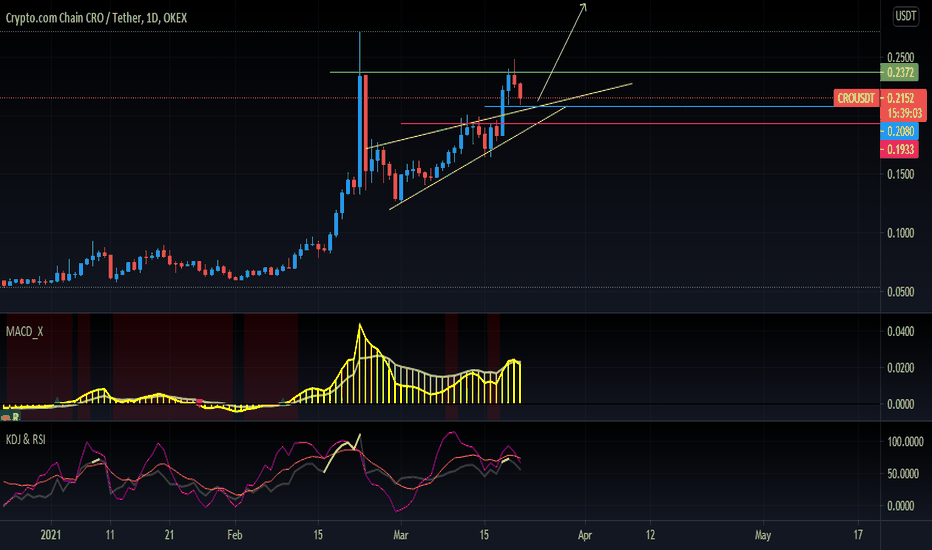Click the KDJ & RSI indicator title
The width and height of the screenshot is (932, 550).
(26, 439)
